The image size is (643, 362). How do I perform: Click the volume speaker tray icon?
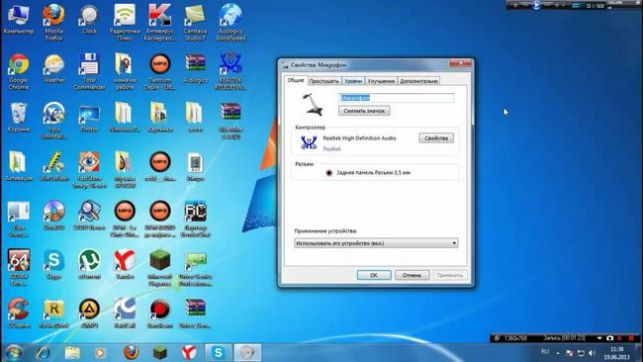[x=592, y=353]
